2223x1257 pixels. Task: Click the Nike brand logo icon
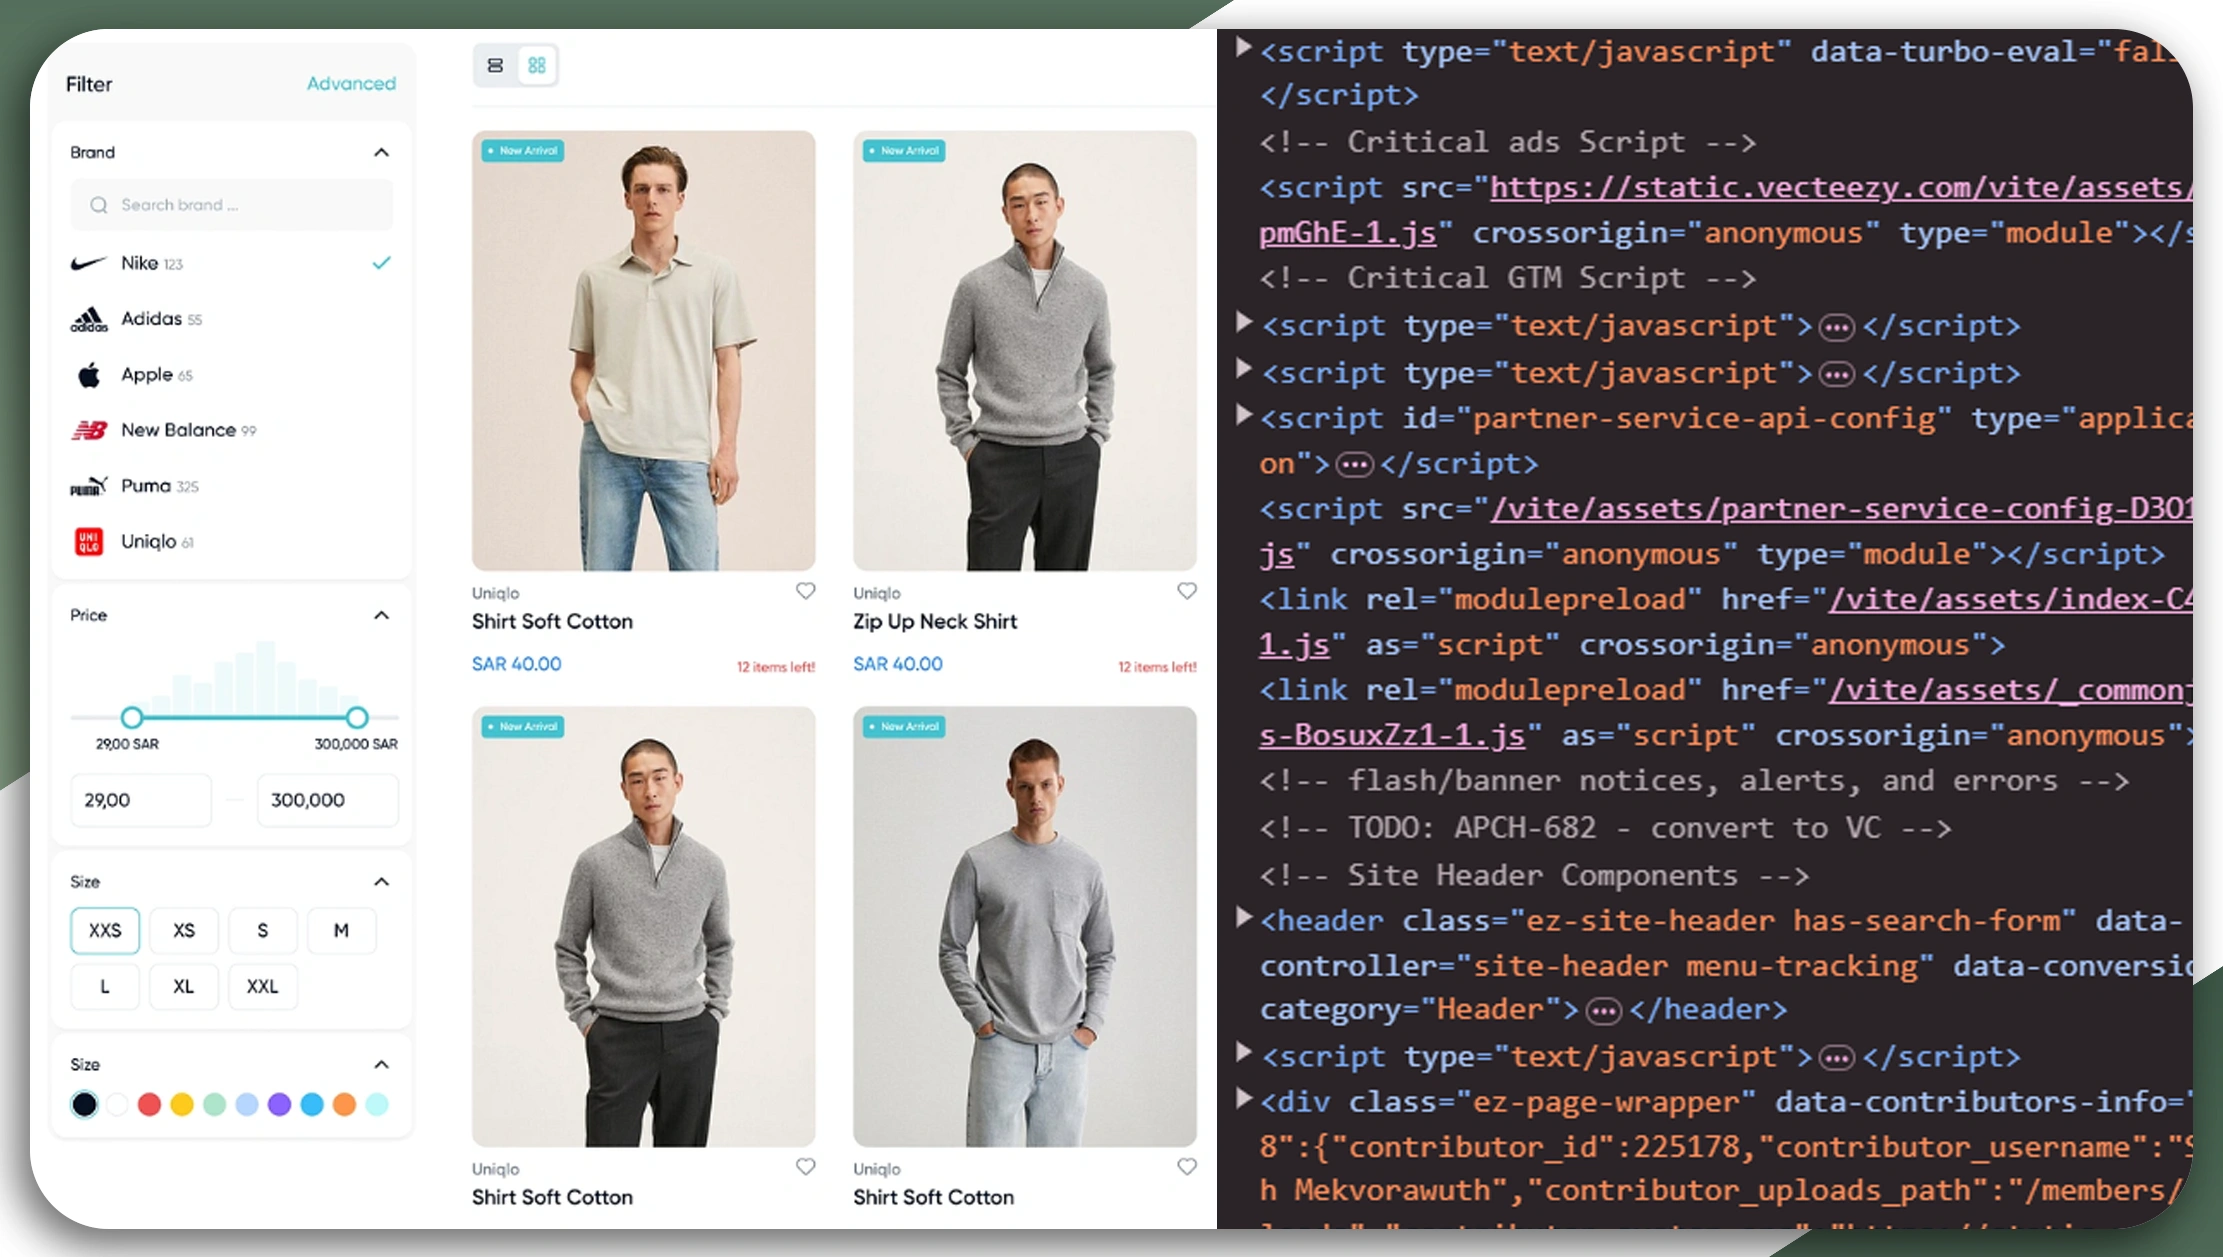coord(87,263)
